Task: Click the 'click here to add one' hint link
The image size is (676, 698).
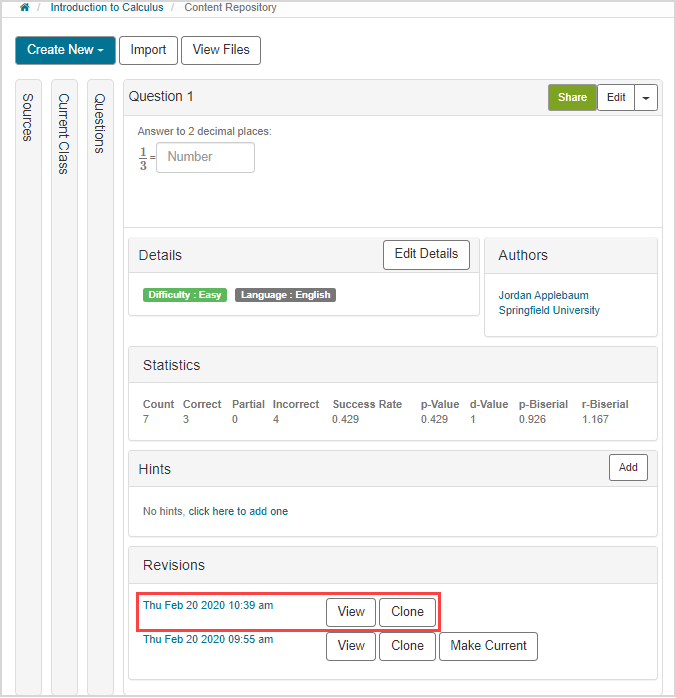Action: (x=238, y=511)
